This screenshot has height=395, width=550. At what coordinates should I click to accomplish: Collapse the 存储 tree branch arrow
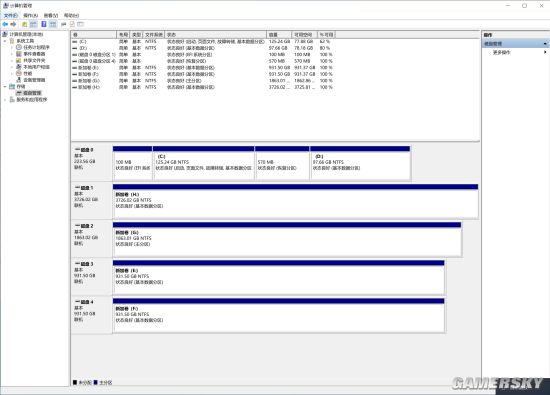[5, 86]
